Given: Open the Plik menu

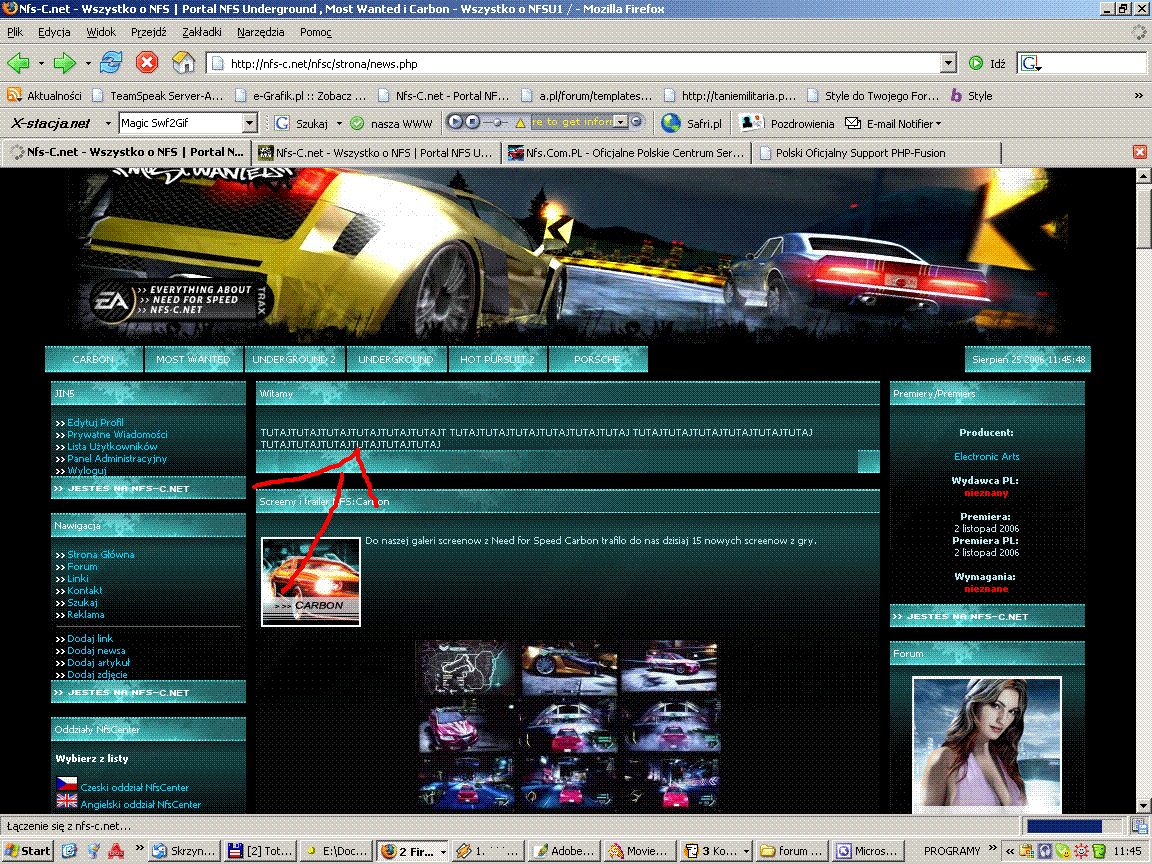Looking at the screenshot, I should (15, 32).
